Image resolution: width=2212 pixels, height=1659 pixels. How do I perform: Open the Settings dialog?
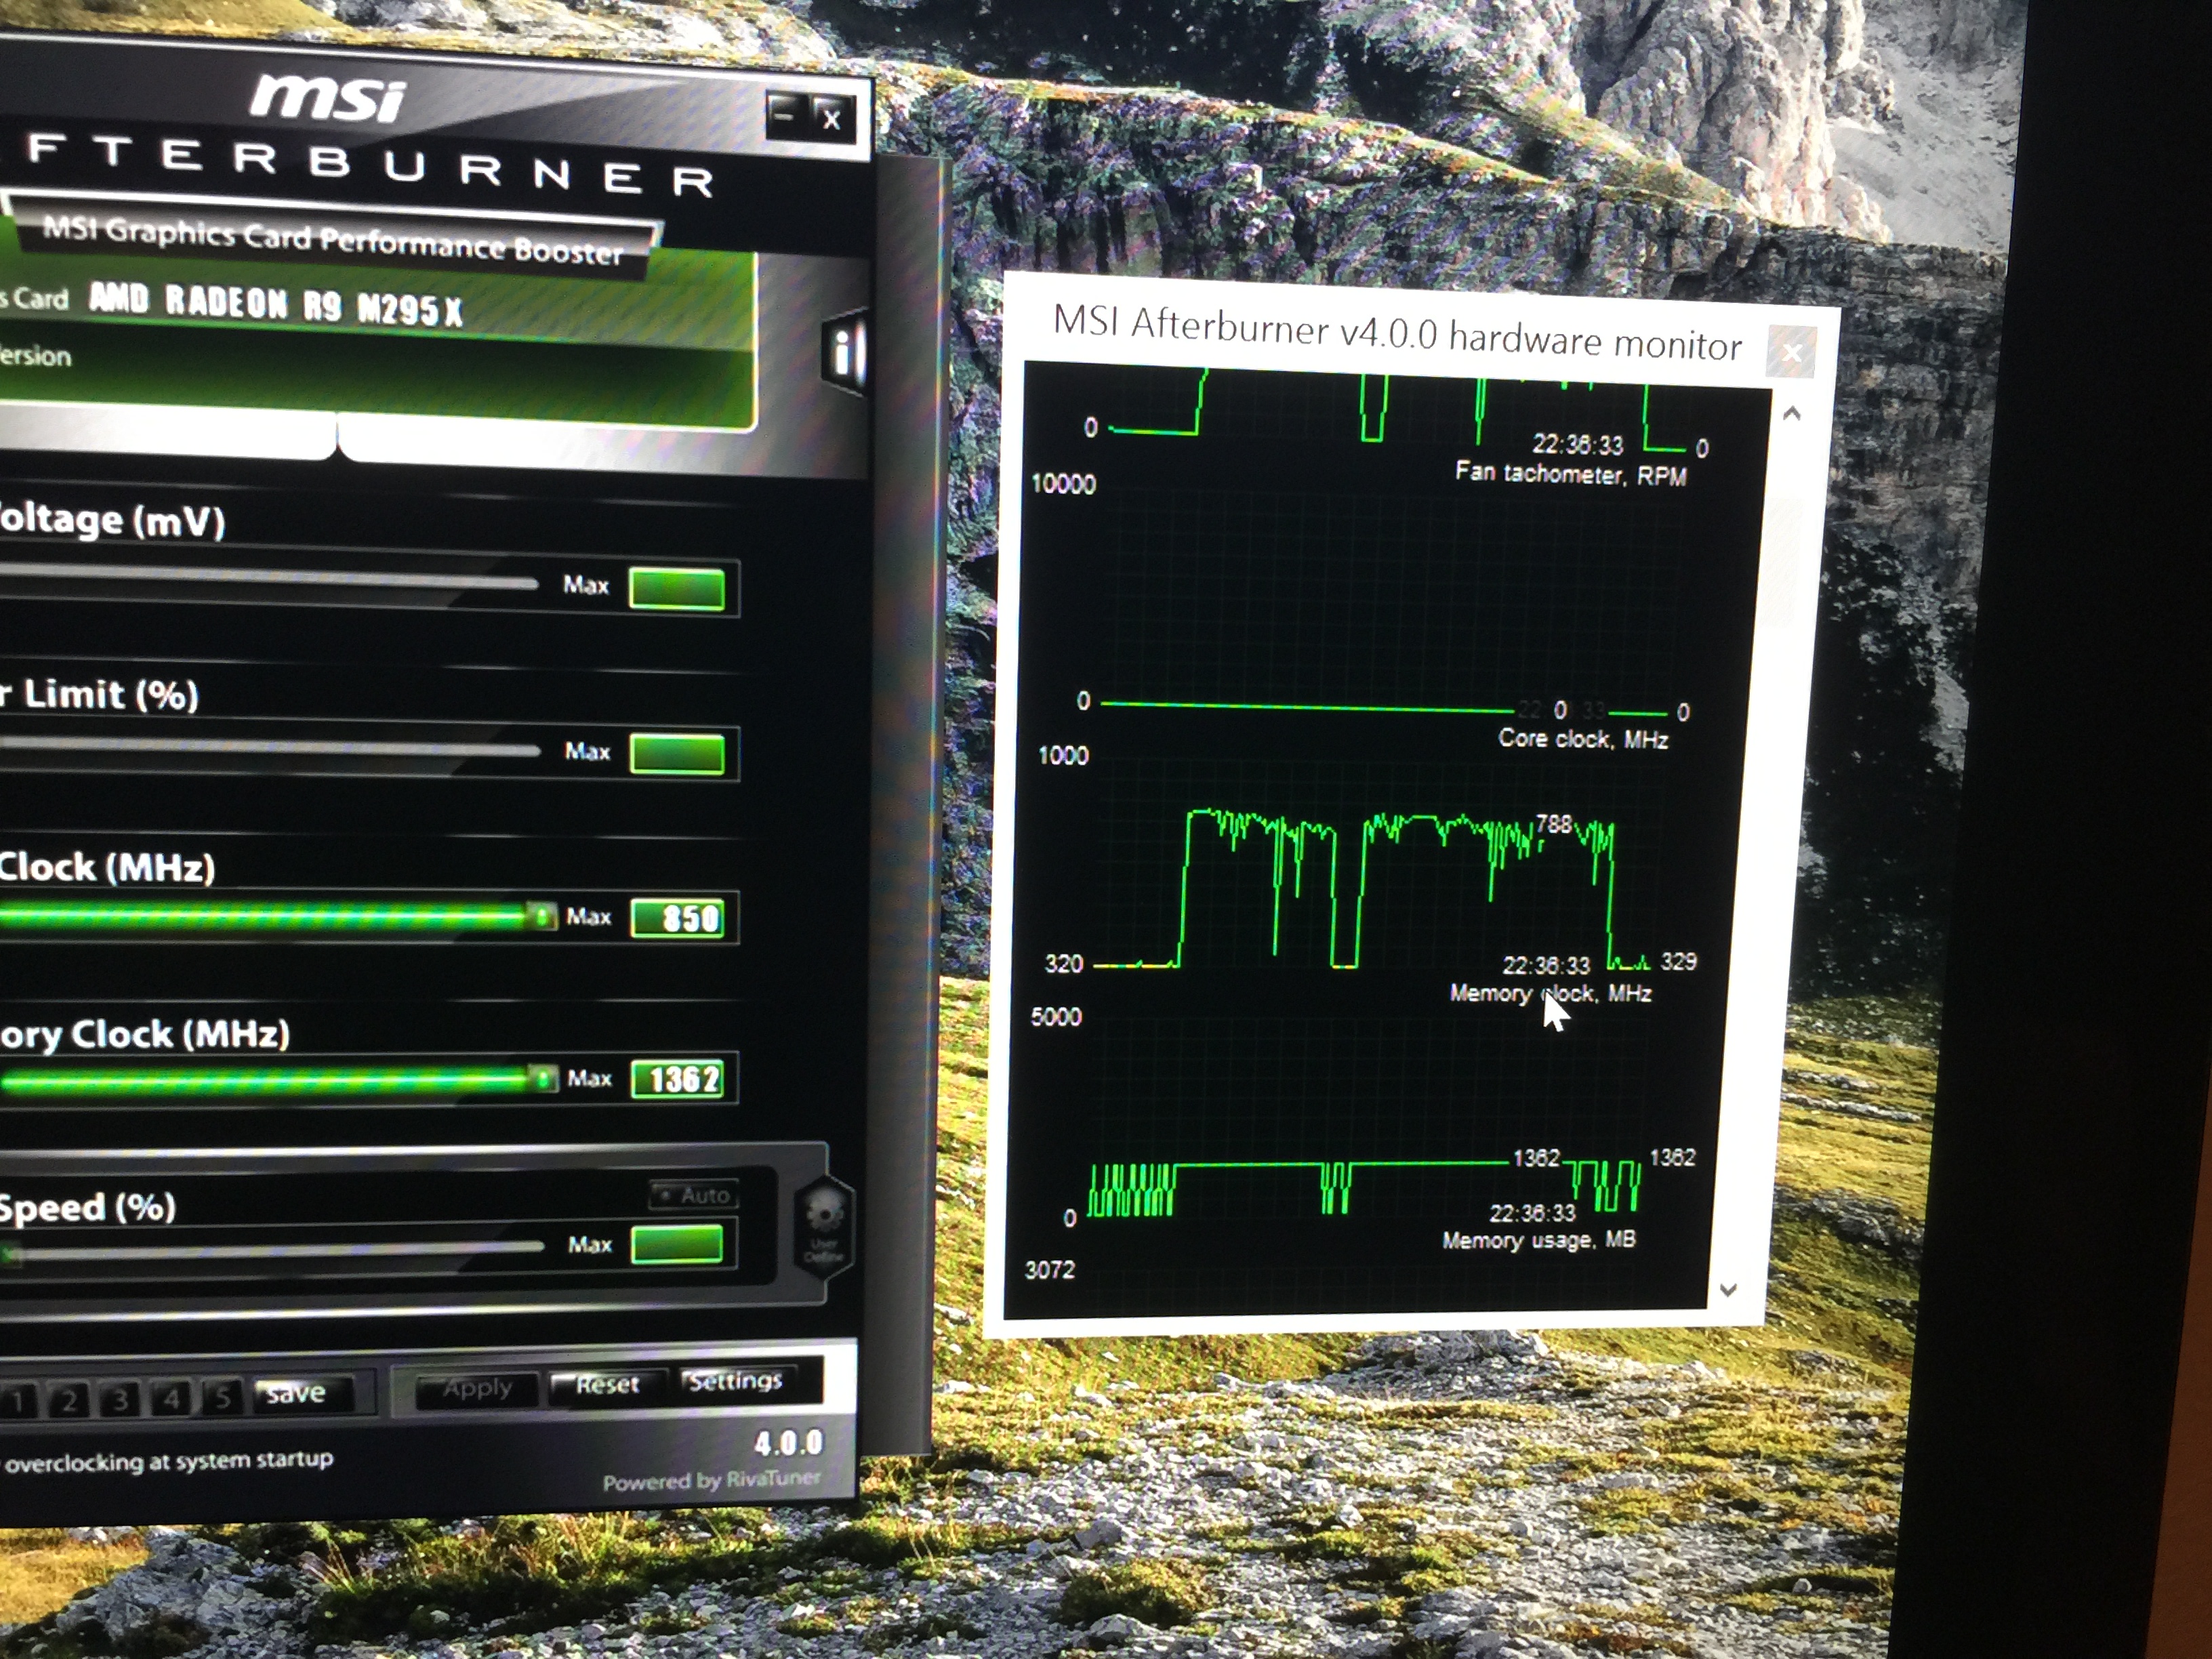click(735, 1381)
